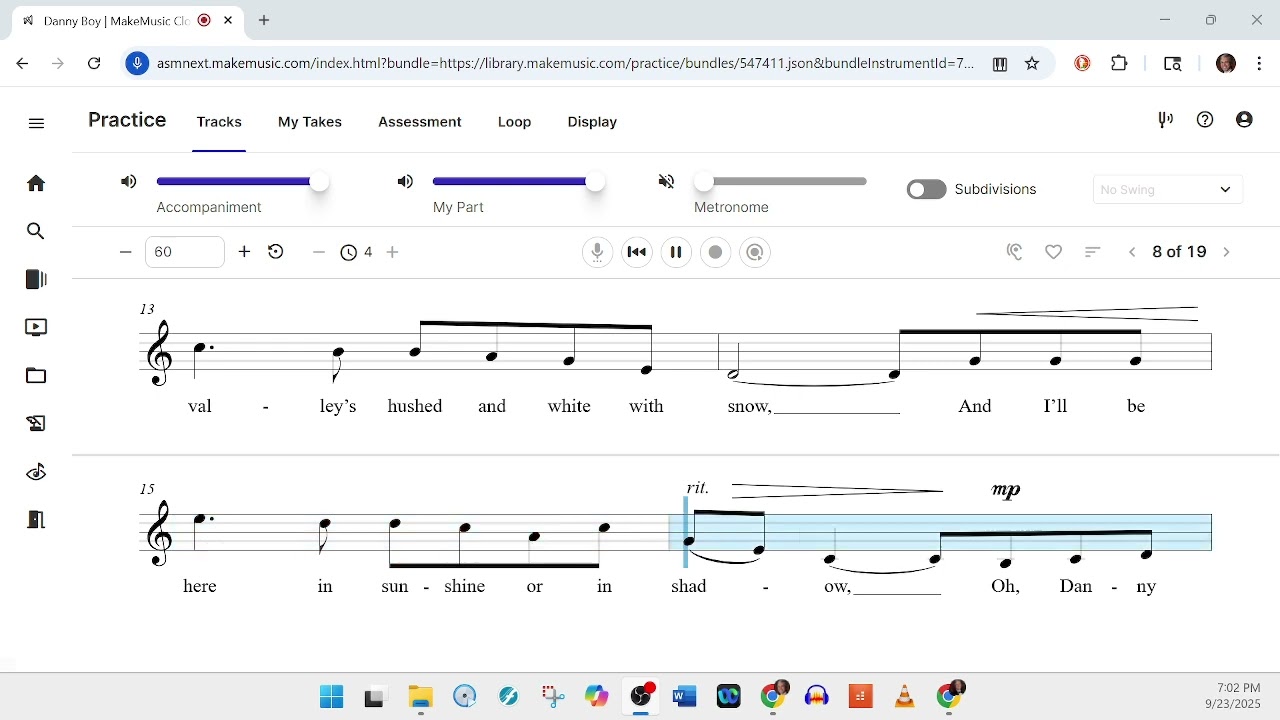This screenshot has width=1280, height=720.
Task: Click the My Part volume slider
Action: (x=514, y=181)
